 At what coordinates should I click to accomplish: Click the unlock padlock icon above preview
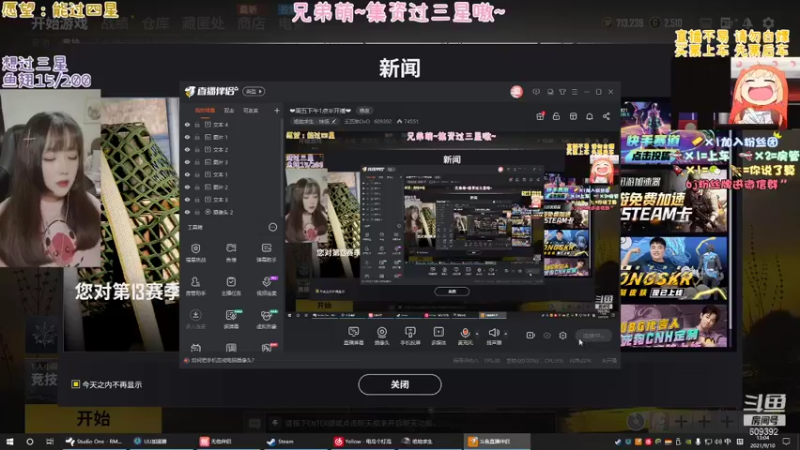(556, 116)
